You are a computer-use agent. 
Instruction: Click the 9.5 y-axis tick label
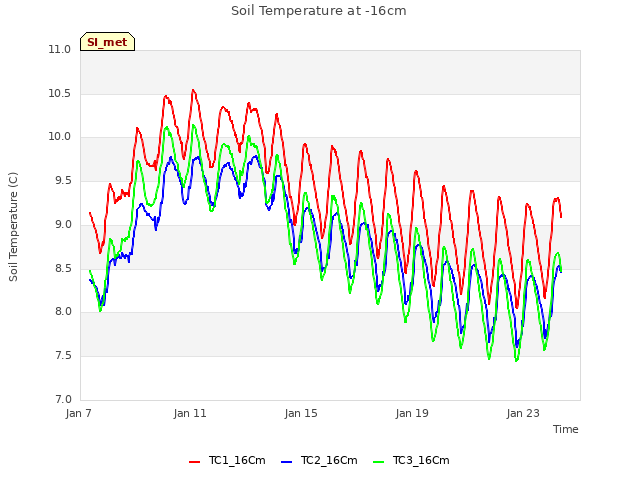tap(63, 181)
